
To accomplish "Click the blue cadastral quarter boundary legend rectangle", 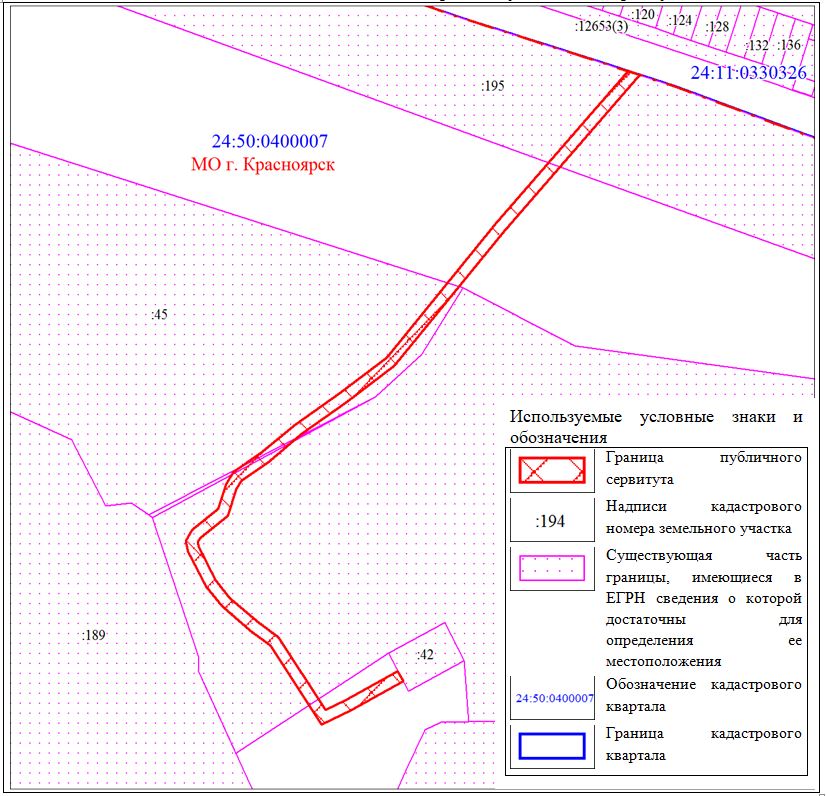I will [x=550, y=746].
